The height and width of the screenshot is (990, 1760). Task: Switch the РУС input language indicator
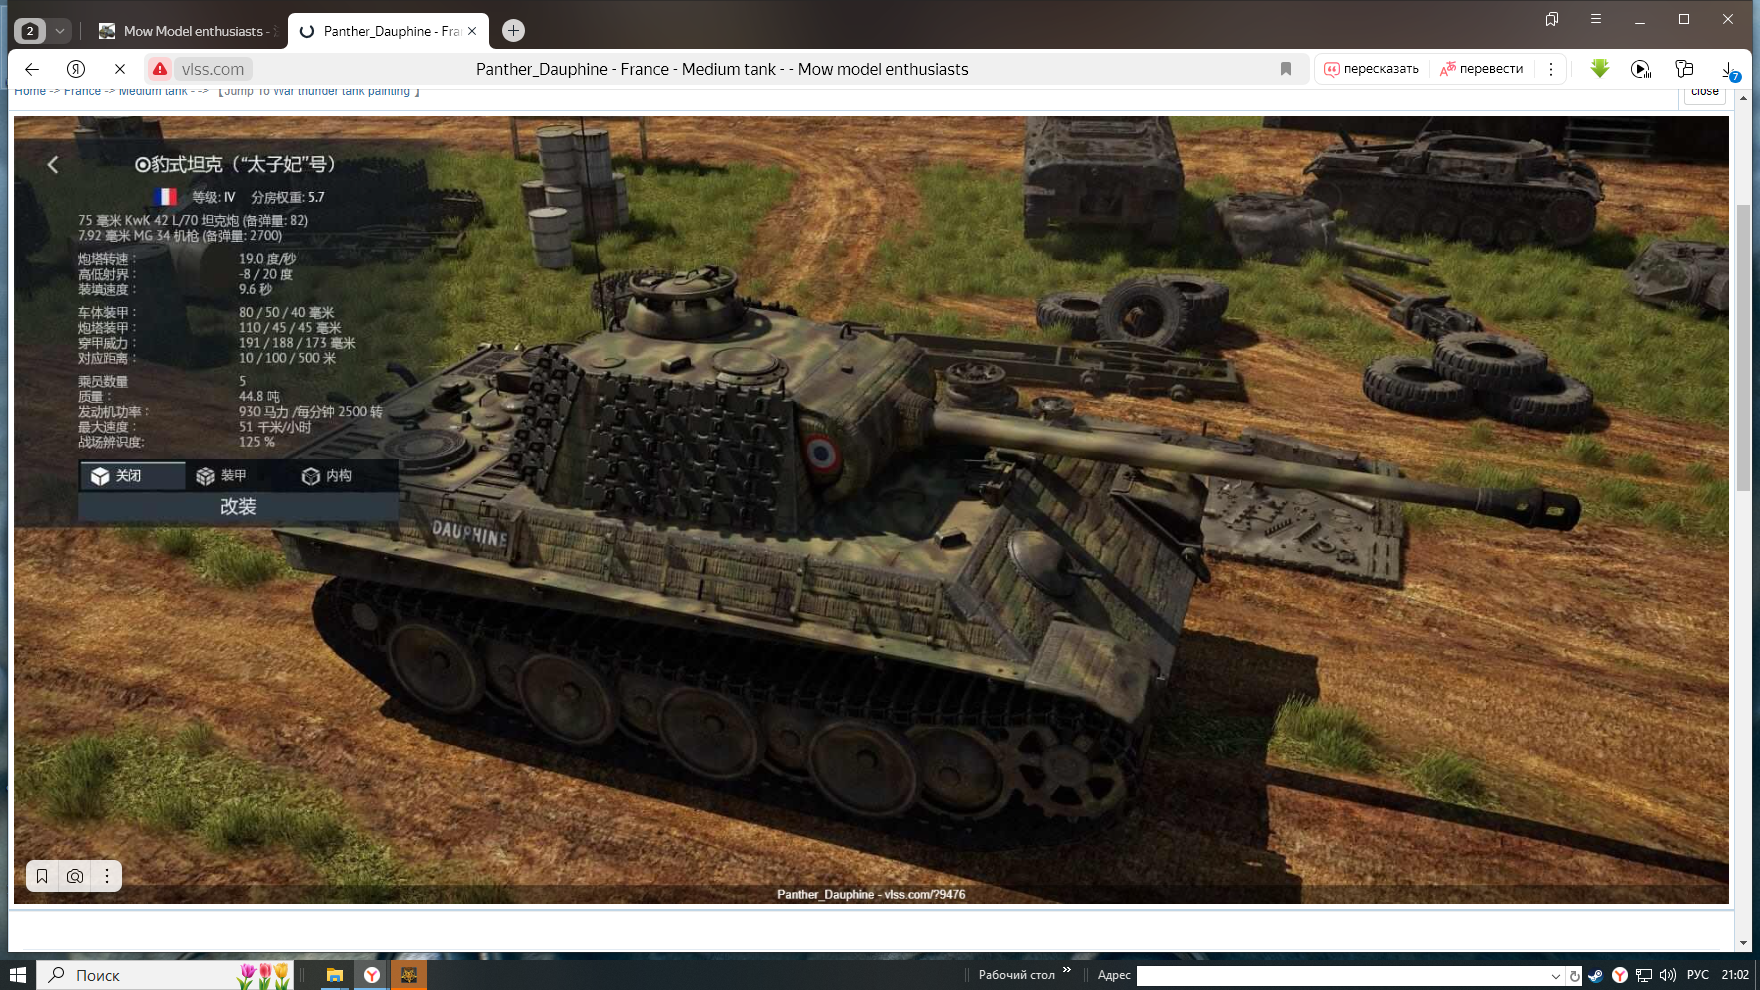(x=1698, y=975)
